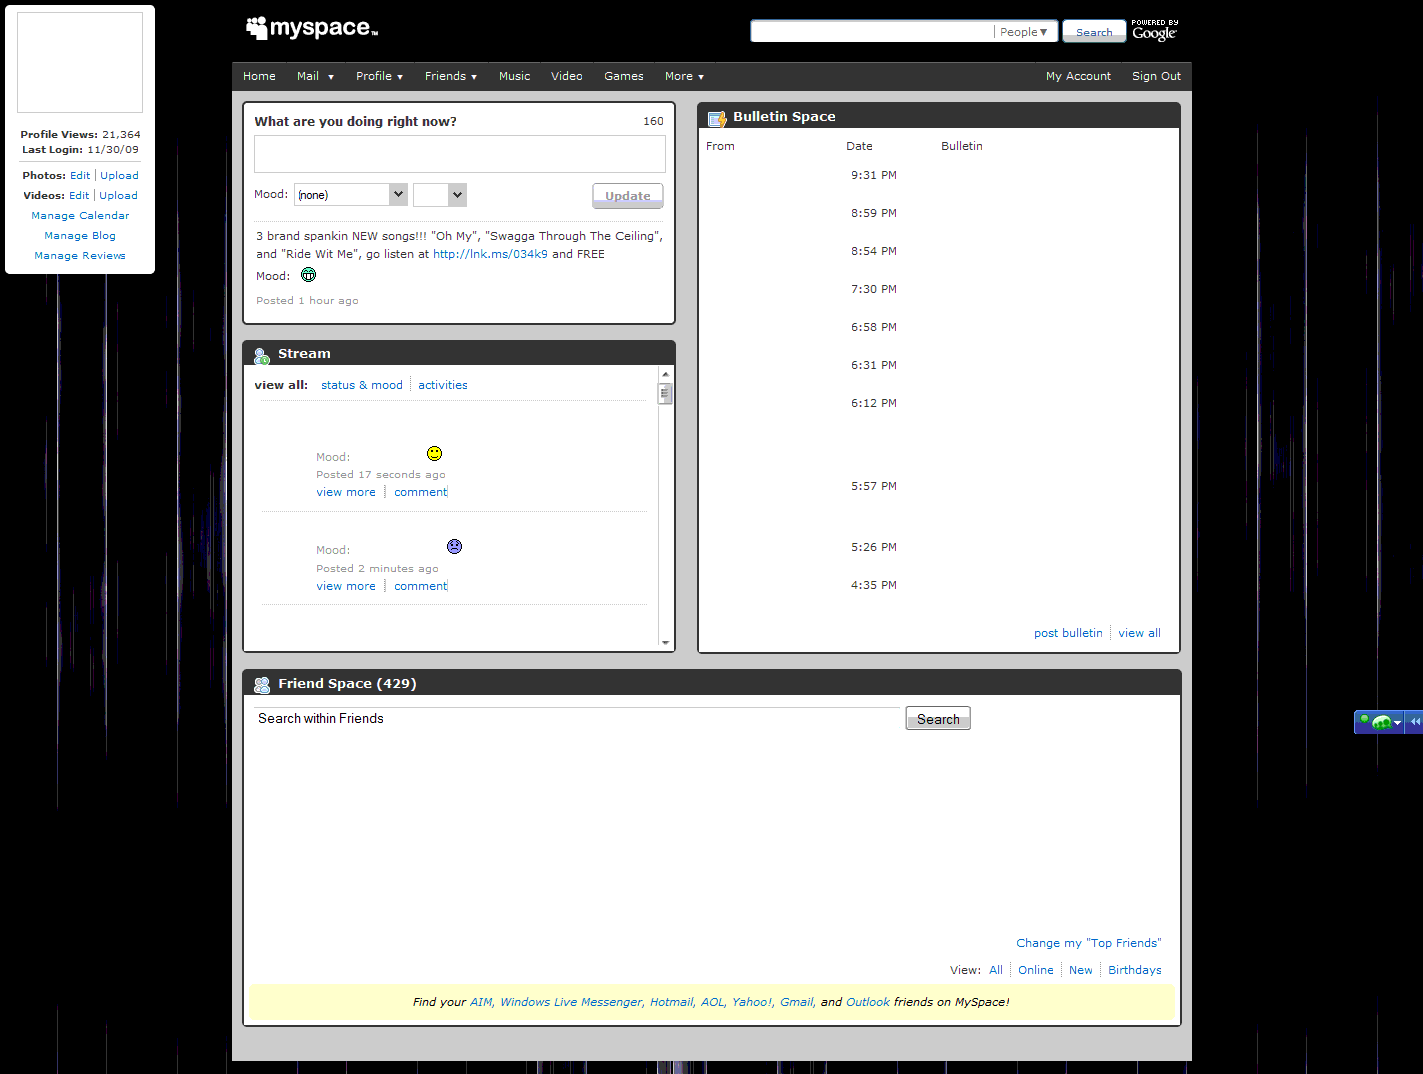Image resolution: width=1423 pixels, height=1074 pixels.
Task: Open the post bulletin link
Action: point(1067,632)
